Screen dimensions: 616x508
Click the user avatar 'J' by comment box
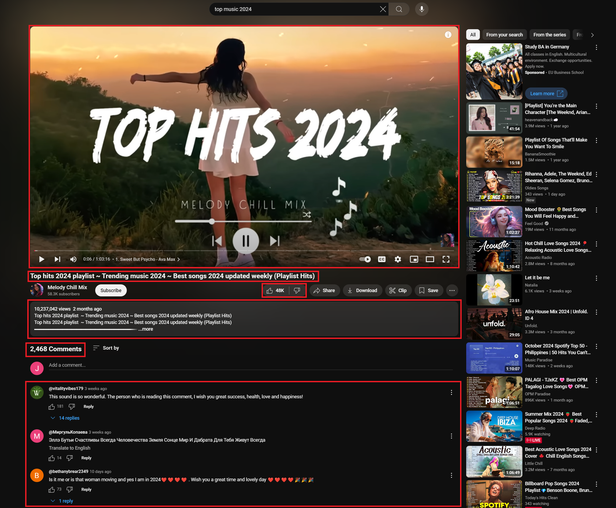tap(37, 368)
